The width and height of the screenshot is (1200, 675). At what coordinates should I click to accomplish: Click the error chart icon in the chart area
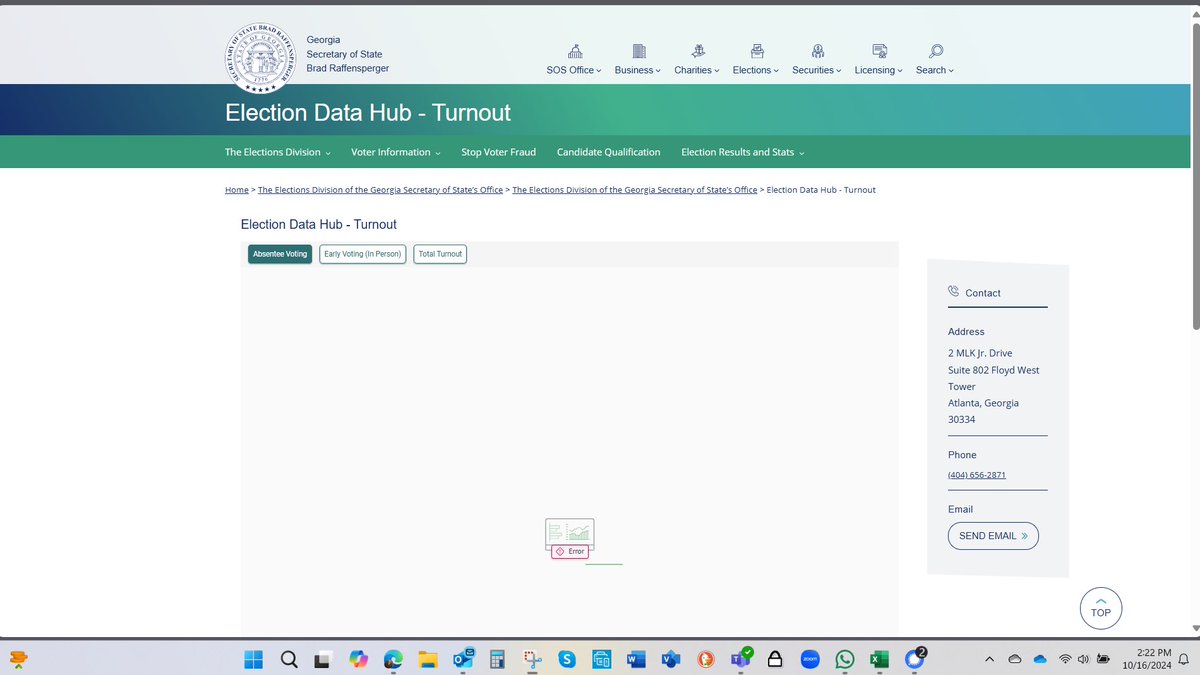pyautogui.click(x=569, y=533)
